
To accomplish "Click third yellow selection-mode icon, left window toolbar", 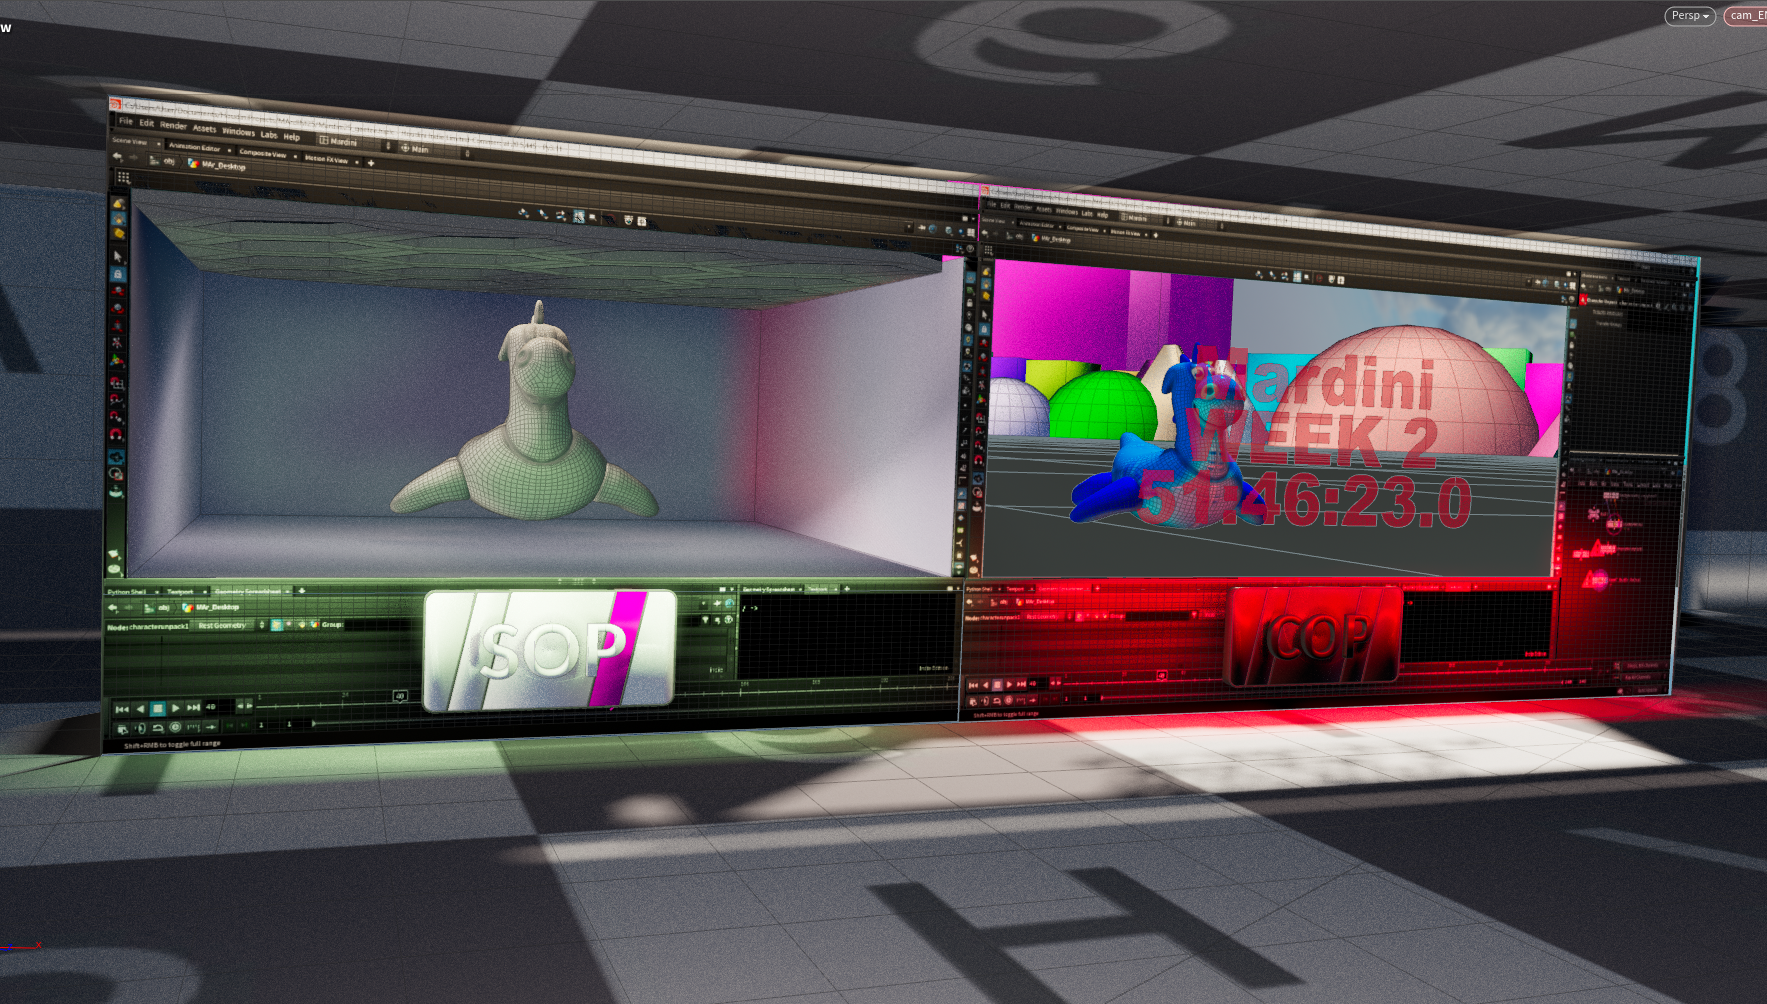I will 118,233.
